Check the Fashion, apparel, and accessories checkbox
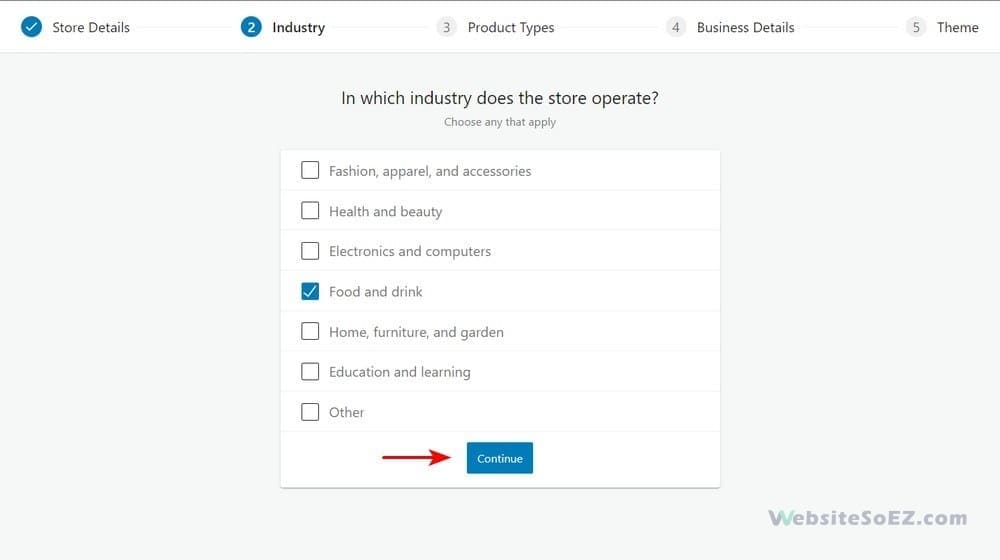 (310, 170)
